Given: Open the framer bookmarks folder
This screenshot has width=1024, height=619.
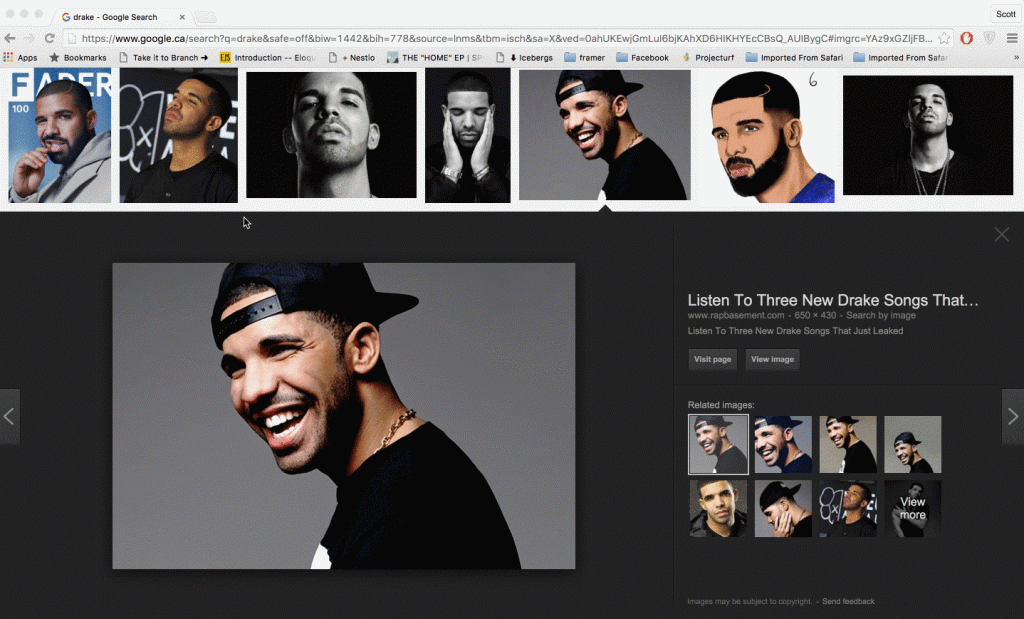Looking at the screenshot, I should (584, 58).
